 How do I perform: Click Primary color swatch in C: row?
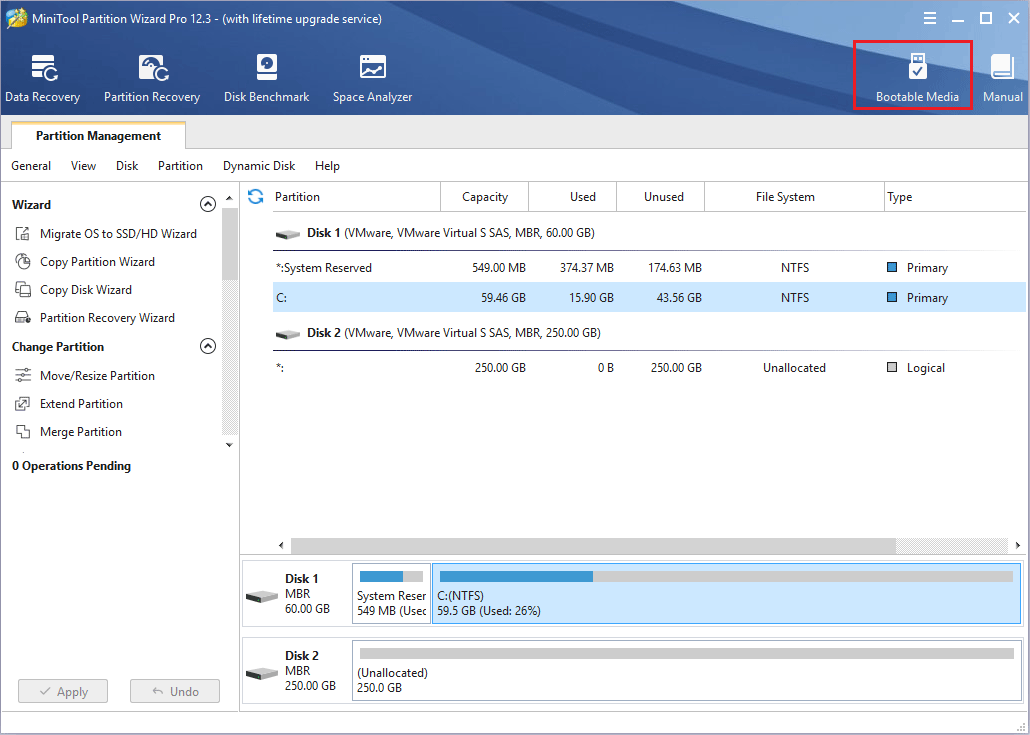click(x=891, y=298)
